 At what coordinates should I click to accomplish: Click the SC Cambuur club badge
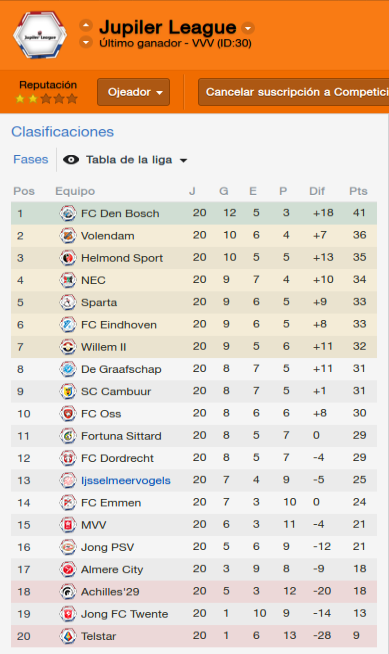(68, 391)
